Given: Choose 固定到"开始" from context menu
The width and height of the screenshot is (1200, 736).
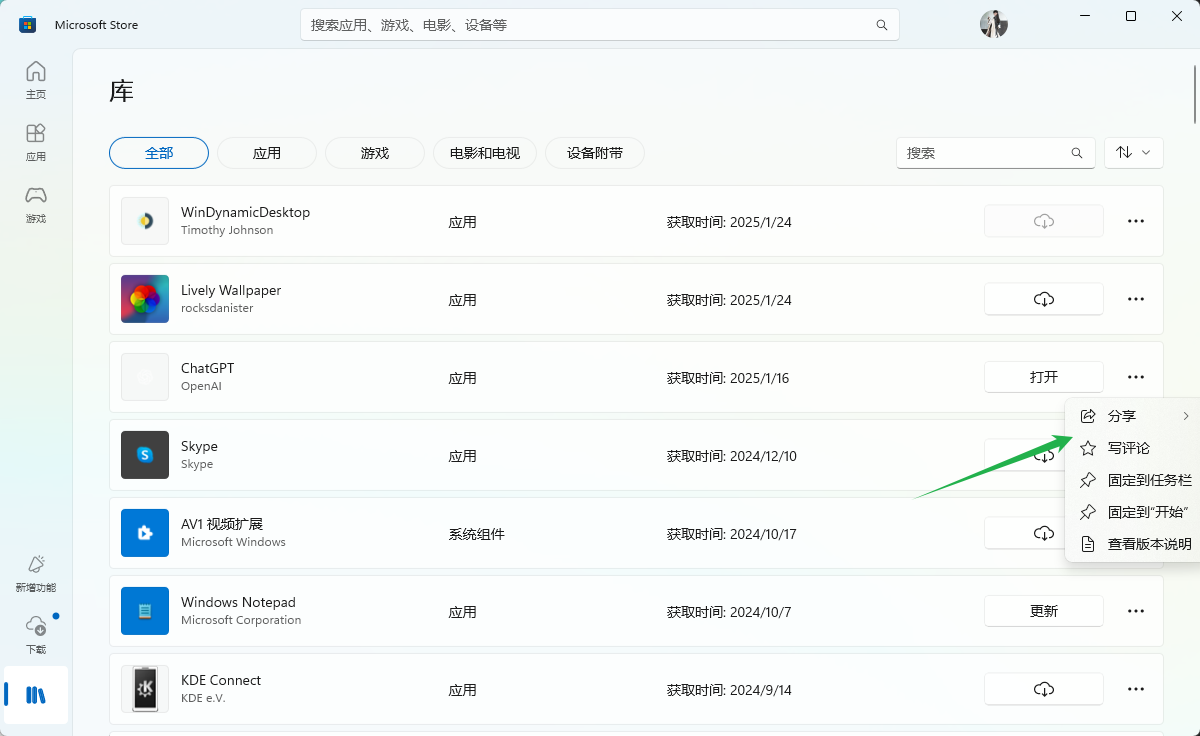Looking at the screenshot, I should (x=1134, y=512).
